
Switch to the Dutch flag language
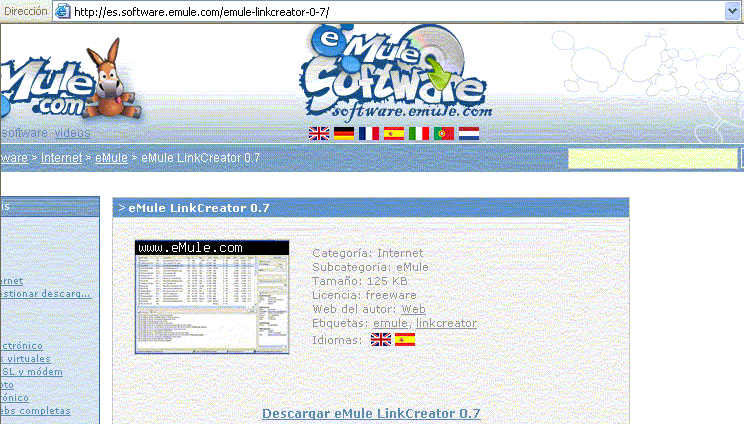pos(469,134)
